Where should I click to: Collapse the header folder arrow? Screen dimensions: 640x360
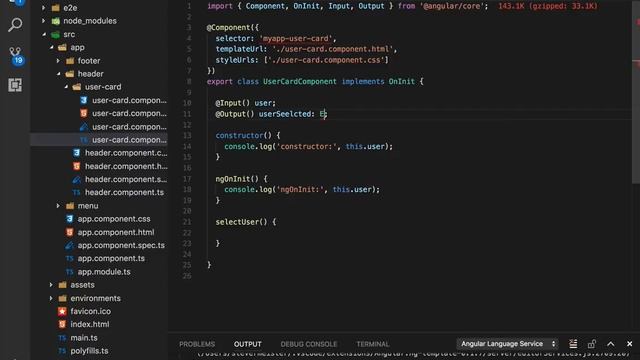58,74
